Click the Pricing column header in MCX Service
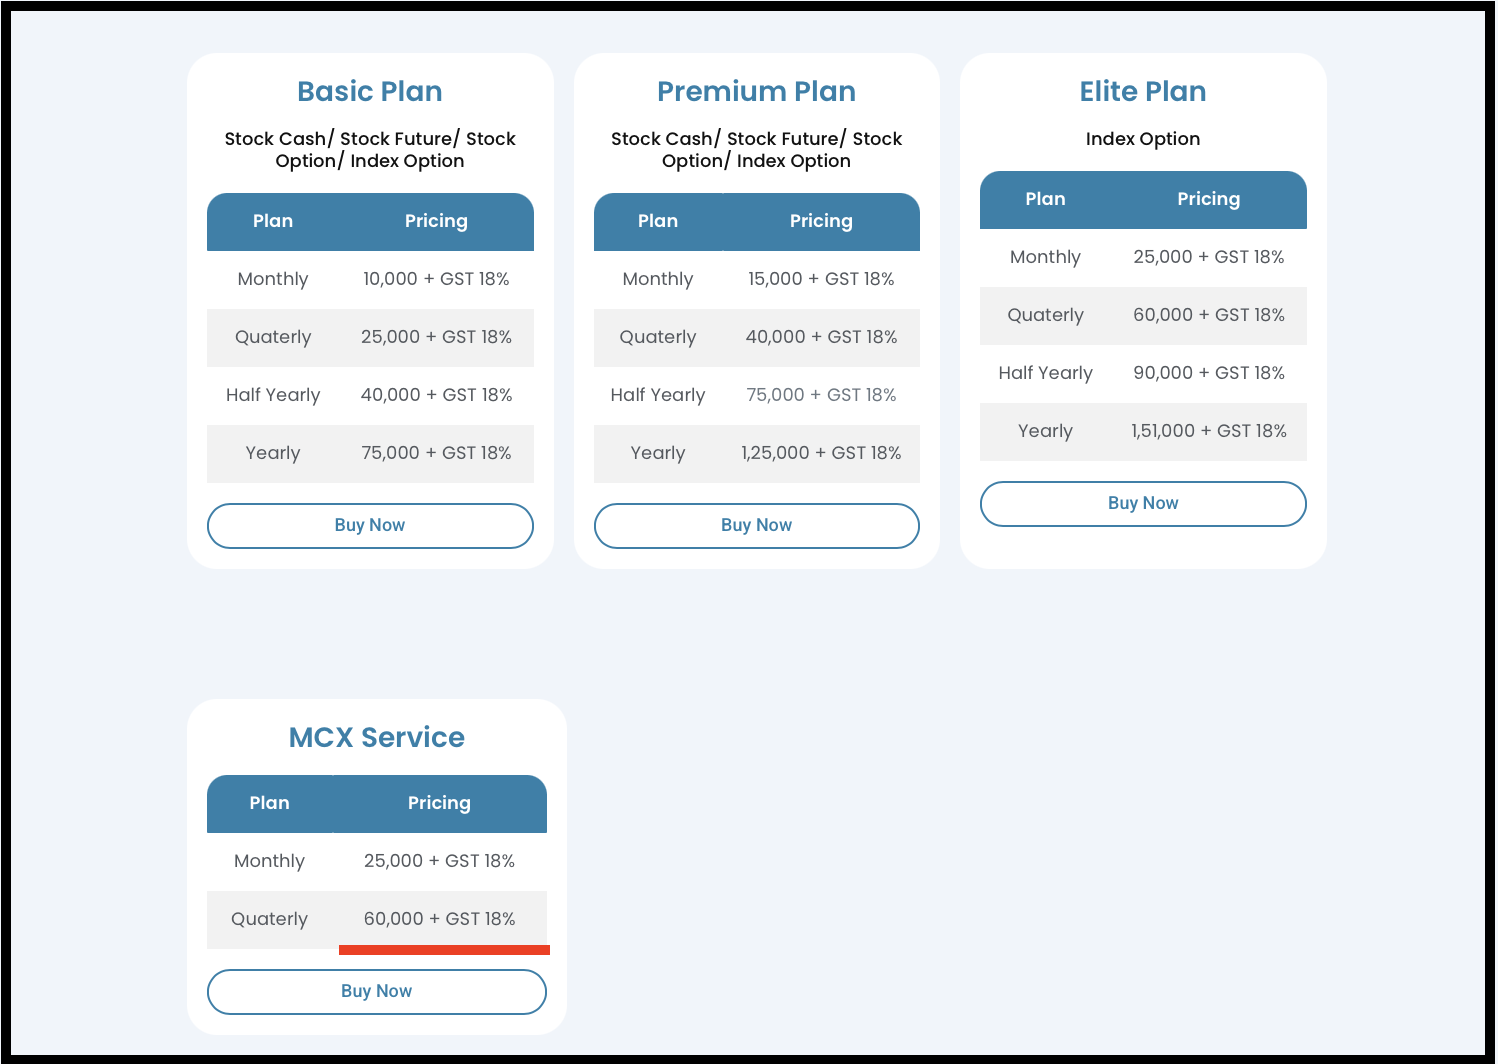This screenshot has width=1498, height=1064. [440, 803]
